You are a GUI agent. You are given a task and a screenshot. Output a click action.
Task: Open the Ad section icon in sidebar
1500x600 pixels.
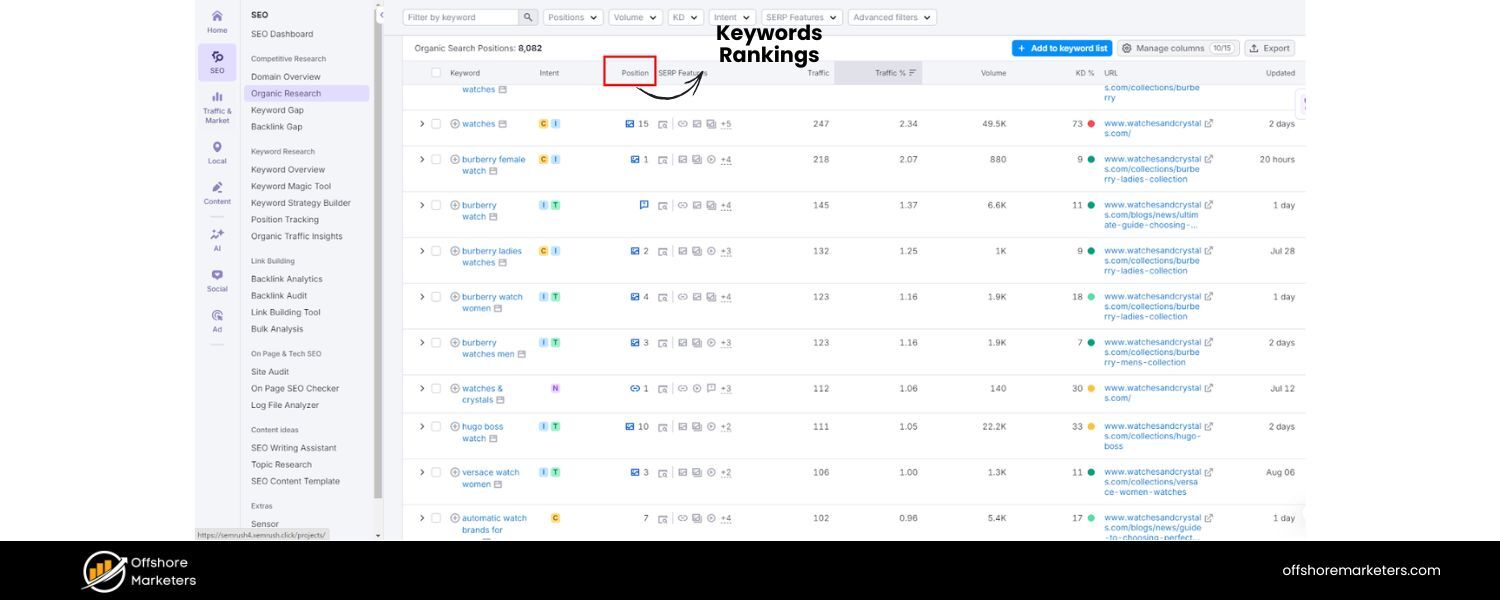tap(216, 315)
